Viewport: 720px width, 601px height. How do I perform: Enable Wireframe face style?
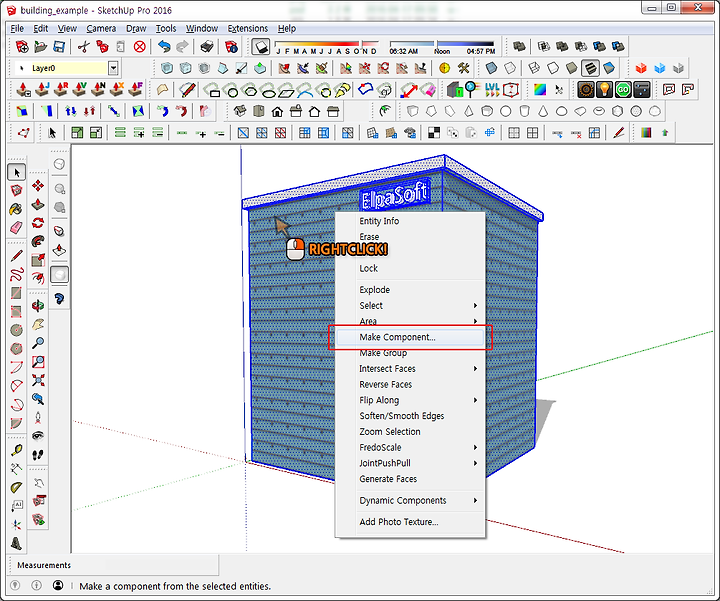point(534,68)
